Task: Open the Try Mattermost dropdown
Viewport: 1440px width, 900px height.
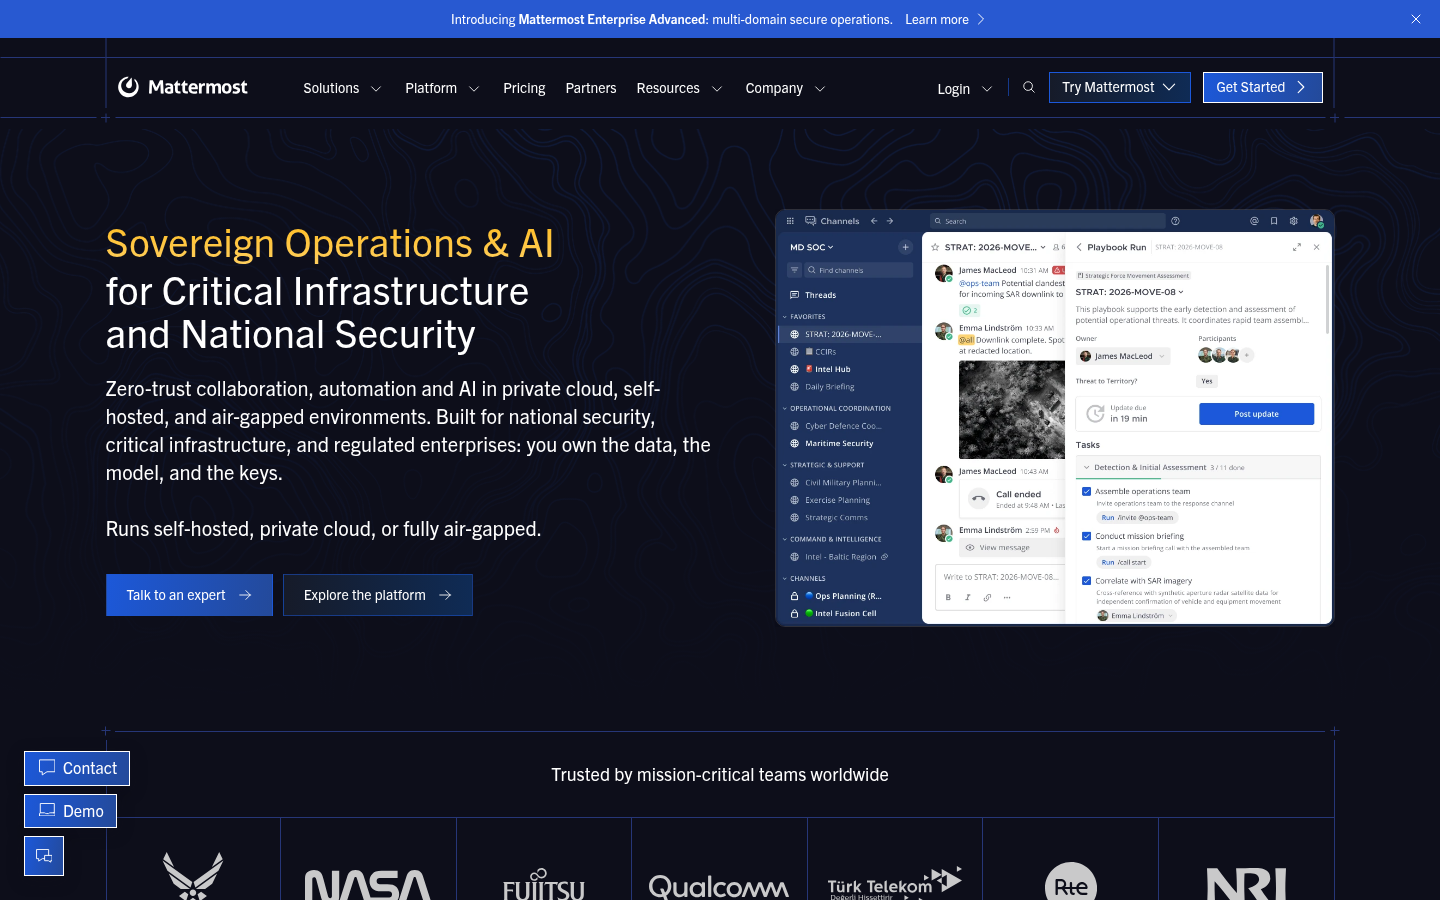Action: coord(1119,87)
